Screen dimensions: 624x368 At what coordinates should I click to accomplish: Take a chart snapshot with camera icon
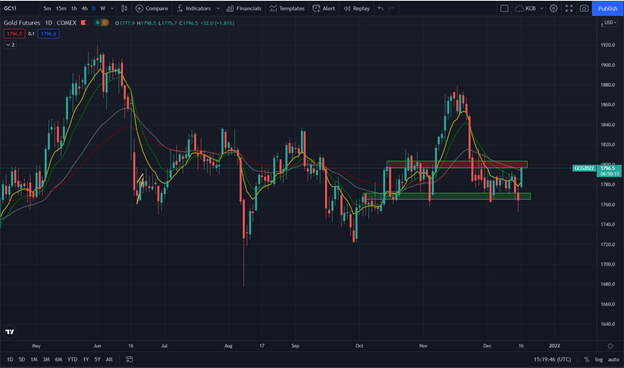(584, 8)
